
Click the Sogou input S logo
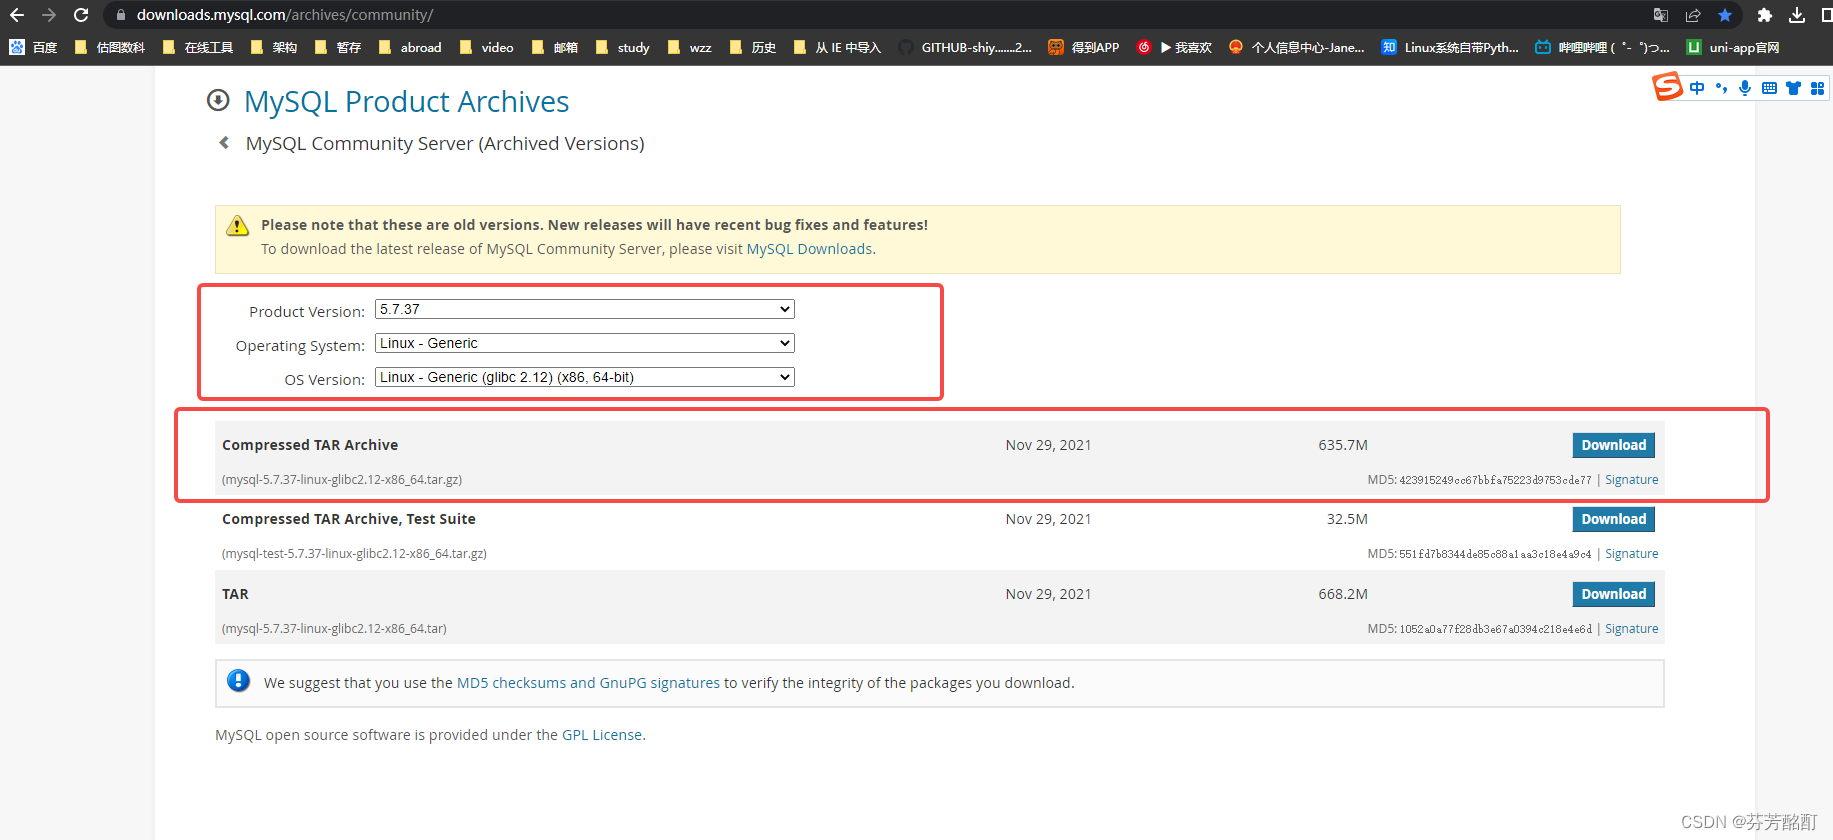[x=1667, y=87]
